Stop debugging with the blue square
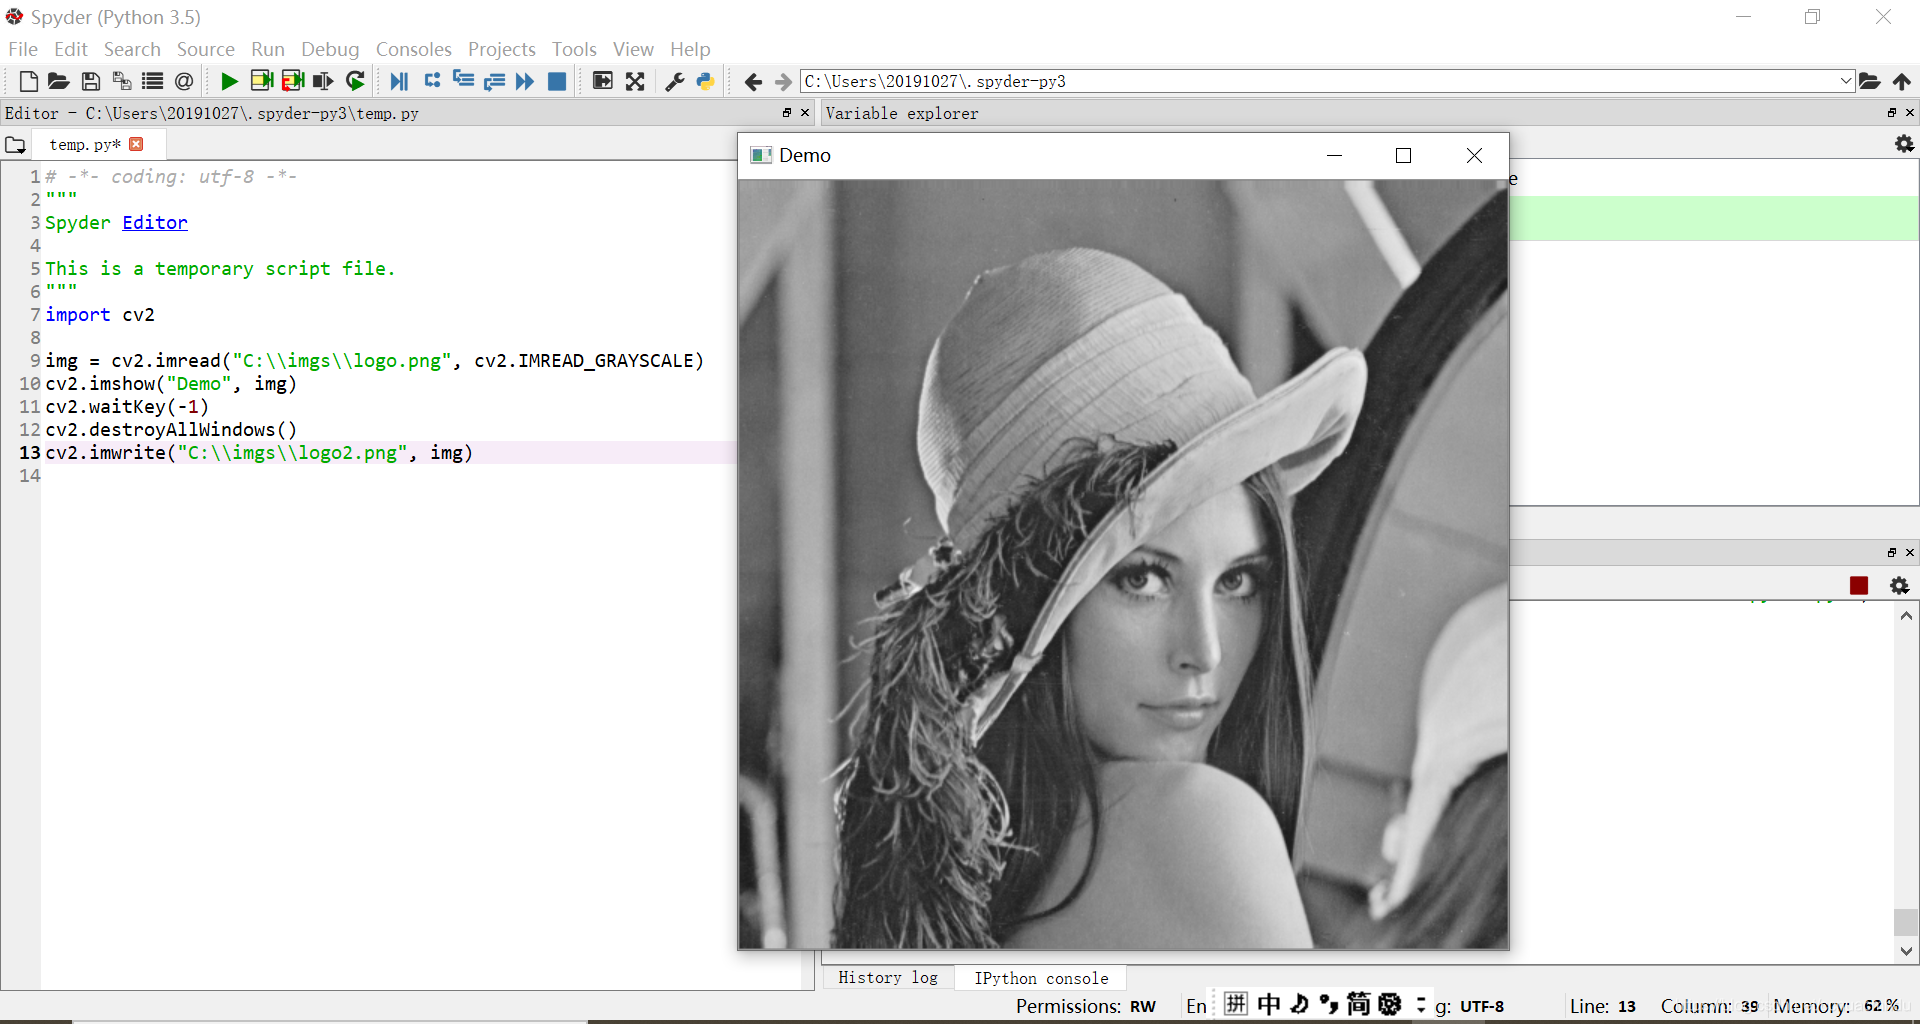Viewport: 1920px width, 1024px height. 557,81
